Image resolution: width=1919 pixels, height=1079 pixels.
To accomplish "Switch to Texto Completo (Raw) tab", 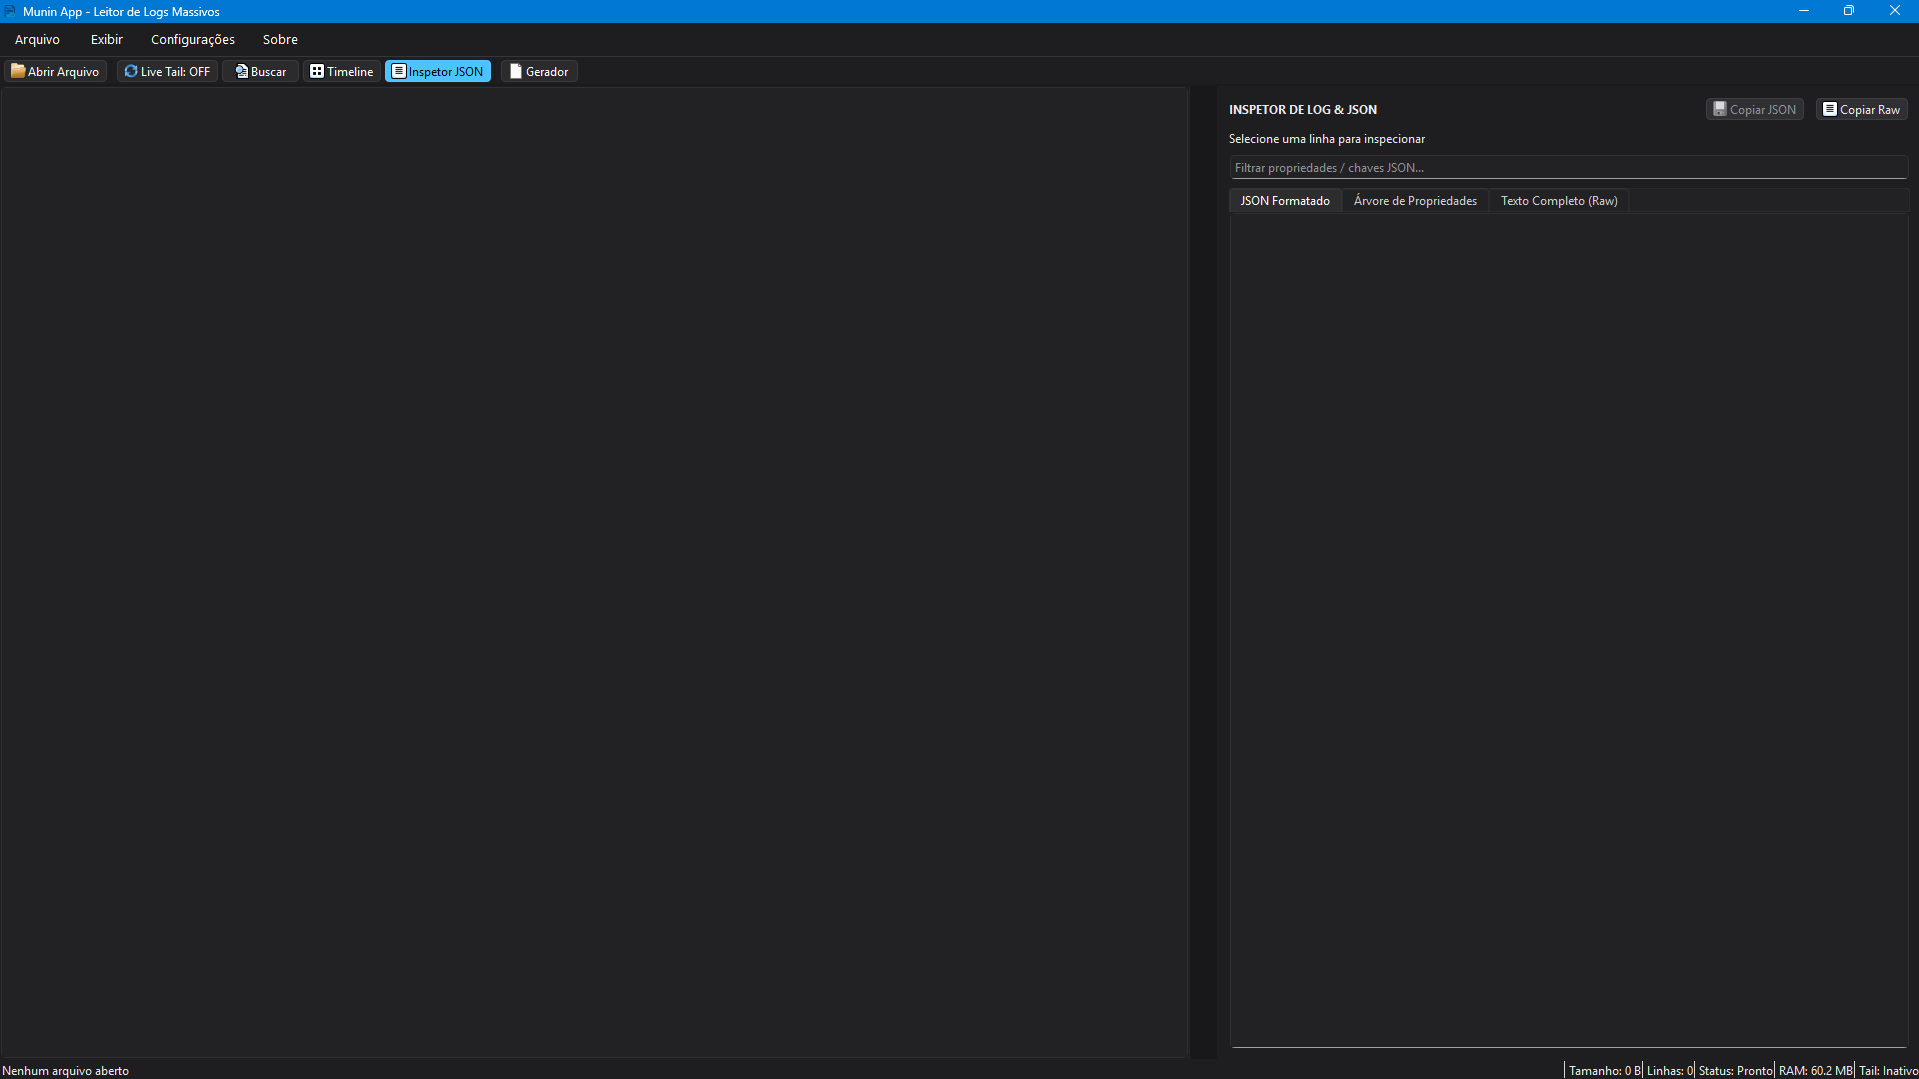I will coord(1559,200).
